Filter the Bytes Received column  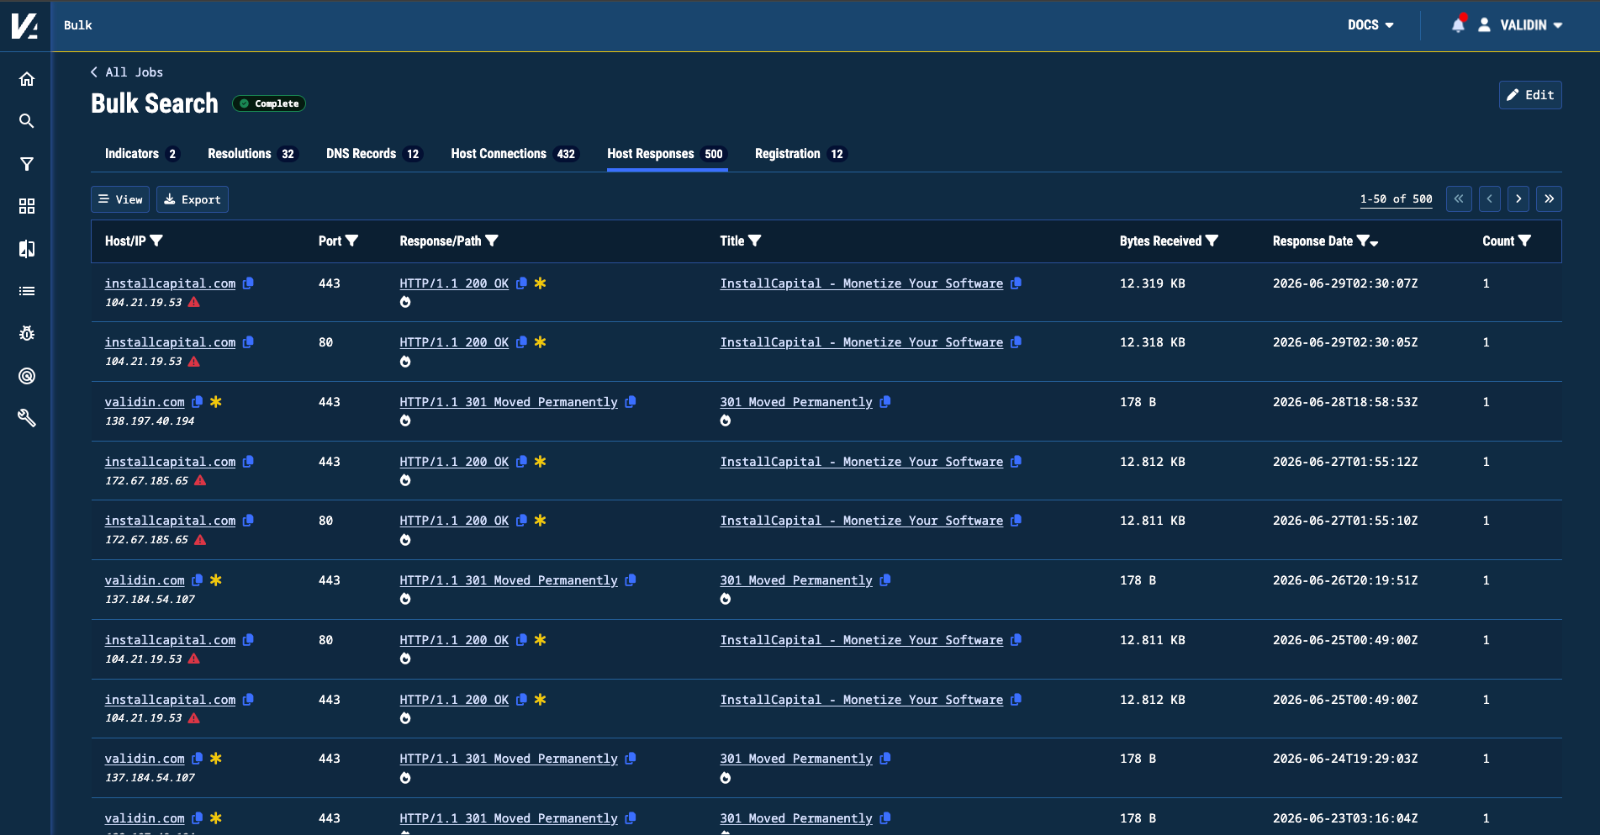[x=1212, y=241]
